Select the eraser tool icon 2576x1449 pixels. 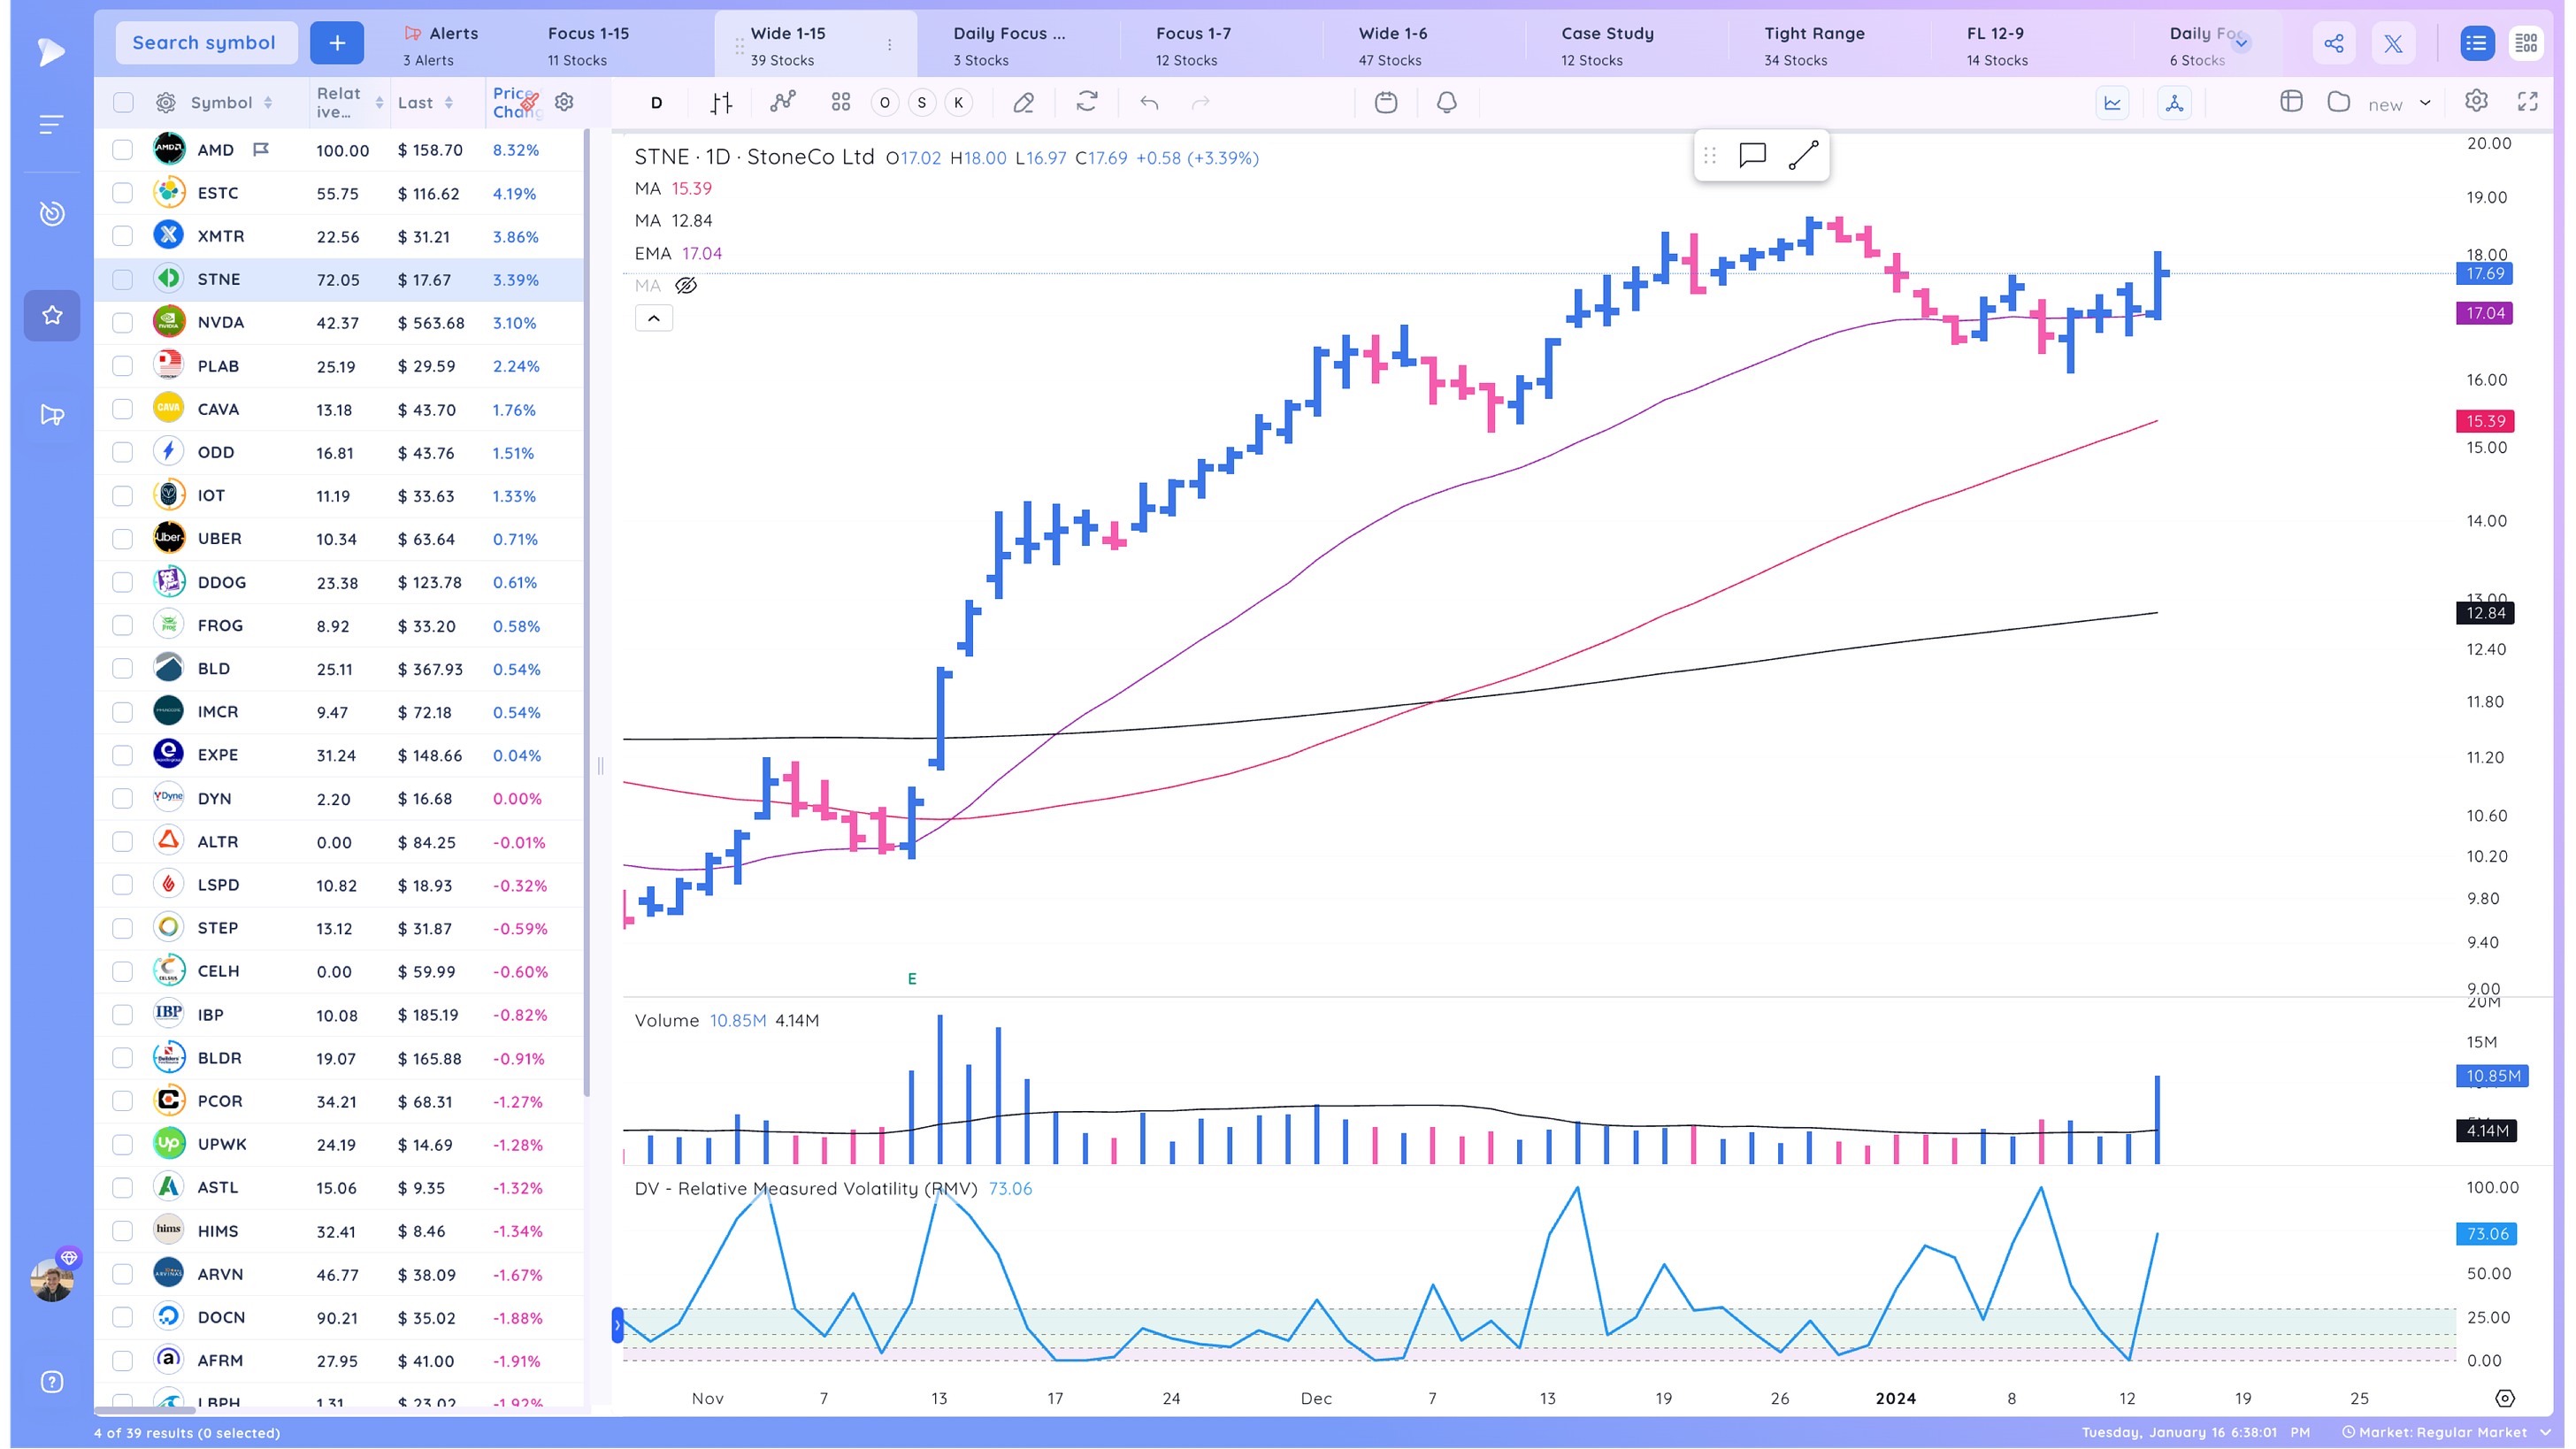(x=1023, y=102)
